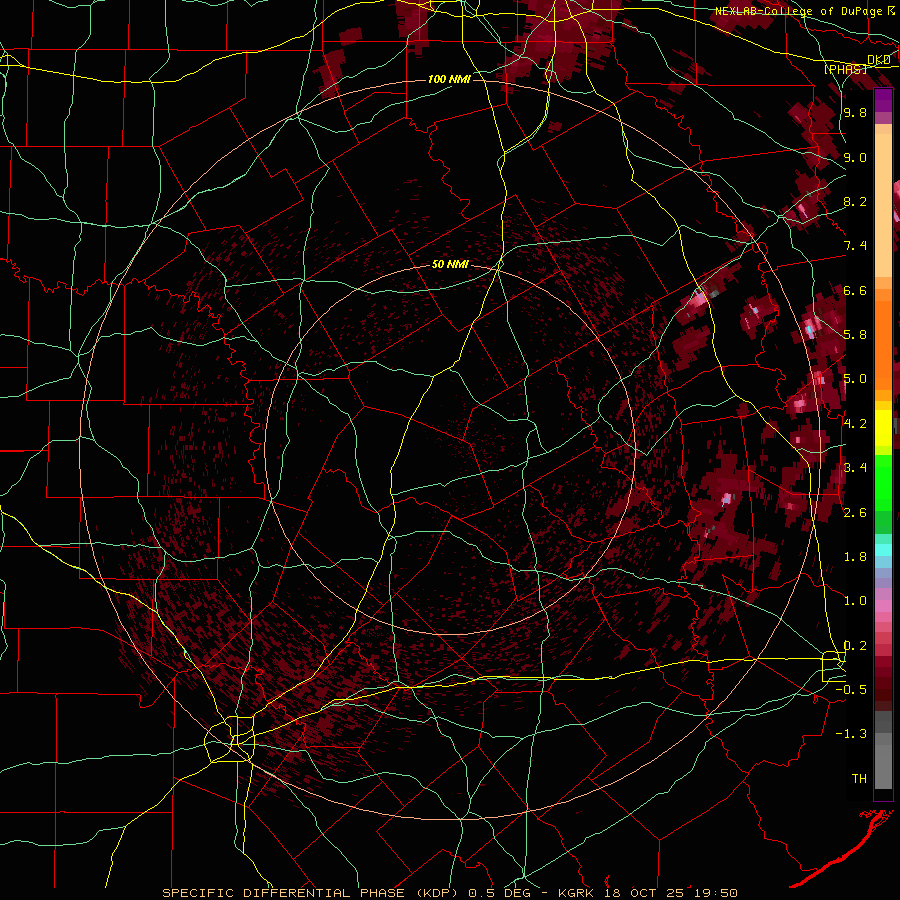Click the cyan segment of the color bar
The height and width of the screenshot is (900, 900).
pos(883,550)
